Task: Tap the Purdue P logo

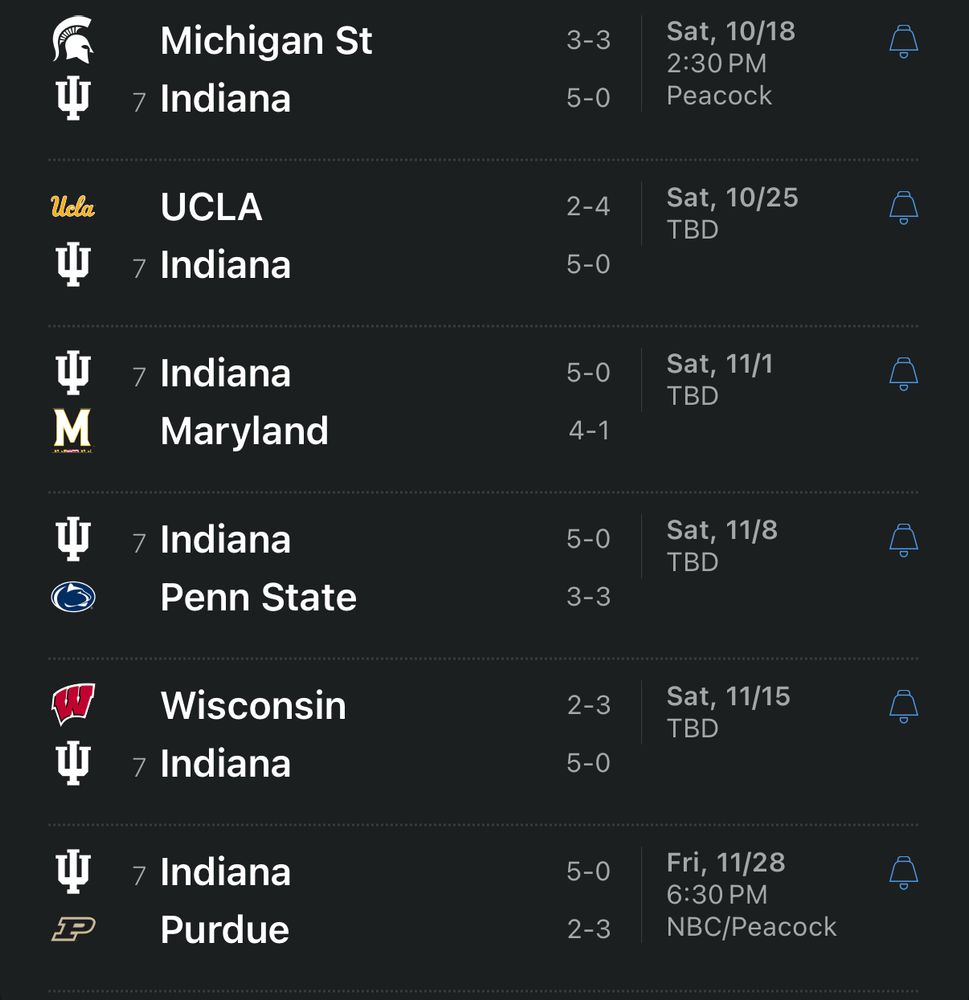Action: pyautogui.click(x=72, y=929)
